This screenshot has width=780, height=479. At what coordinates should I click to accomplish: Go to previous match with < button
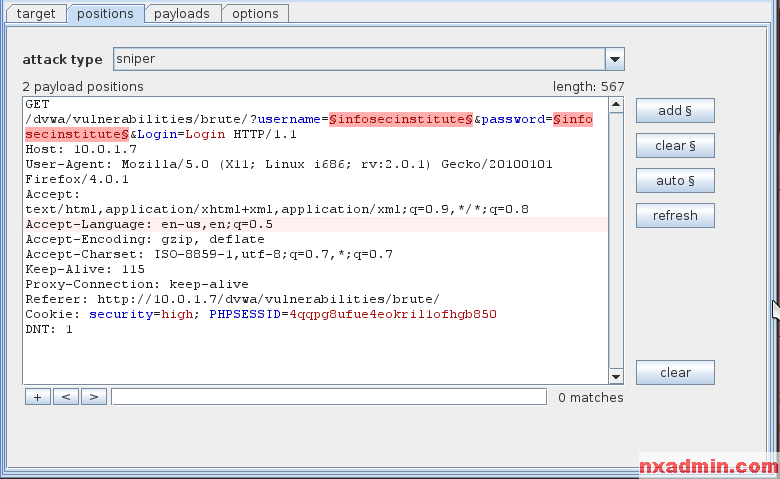(66, 397)
